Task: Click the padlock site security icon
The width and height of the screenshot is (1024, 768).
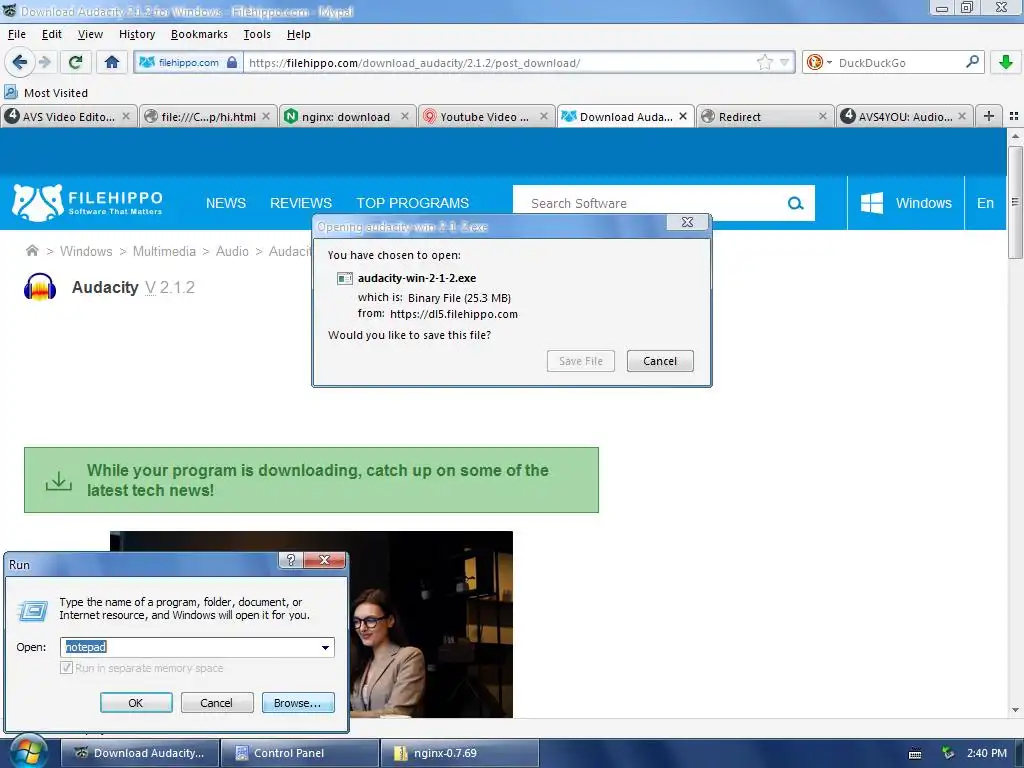Action: (232, 62)
